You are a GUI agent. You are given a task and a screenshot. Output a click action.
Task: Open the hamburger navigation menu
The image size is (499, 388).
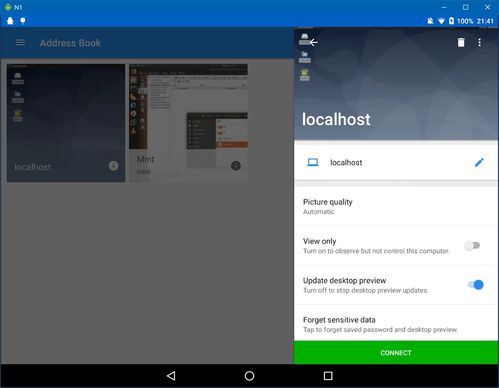(x=20, y=43)
